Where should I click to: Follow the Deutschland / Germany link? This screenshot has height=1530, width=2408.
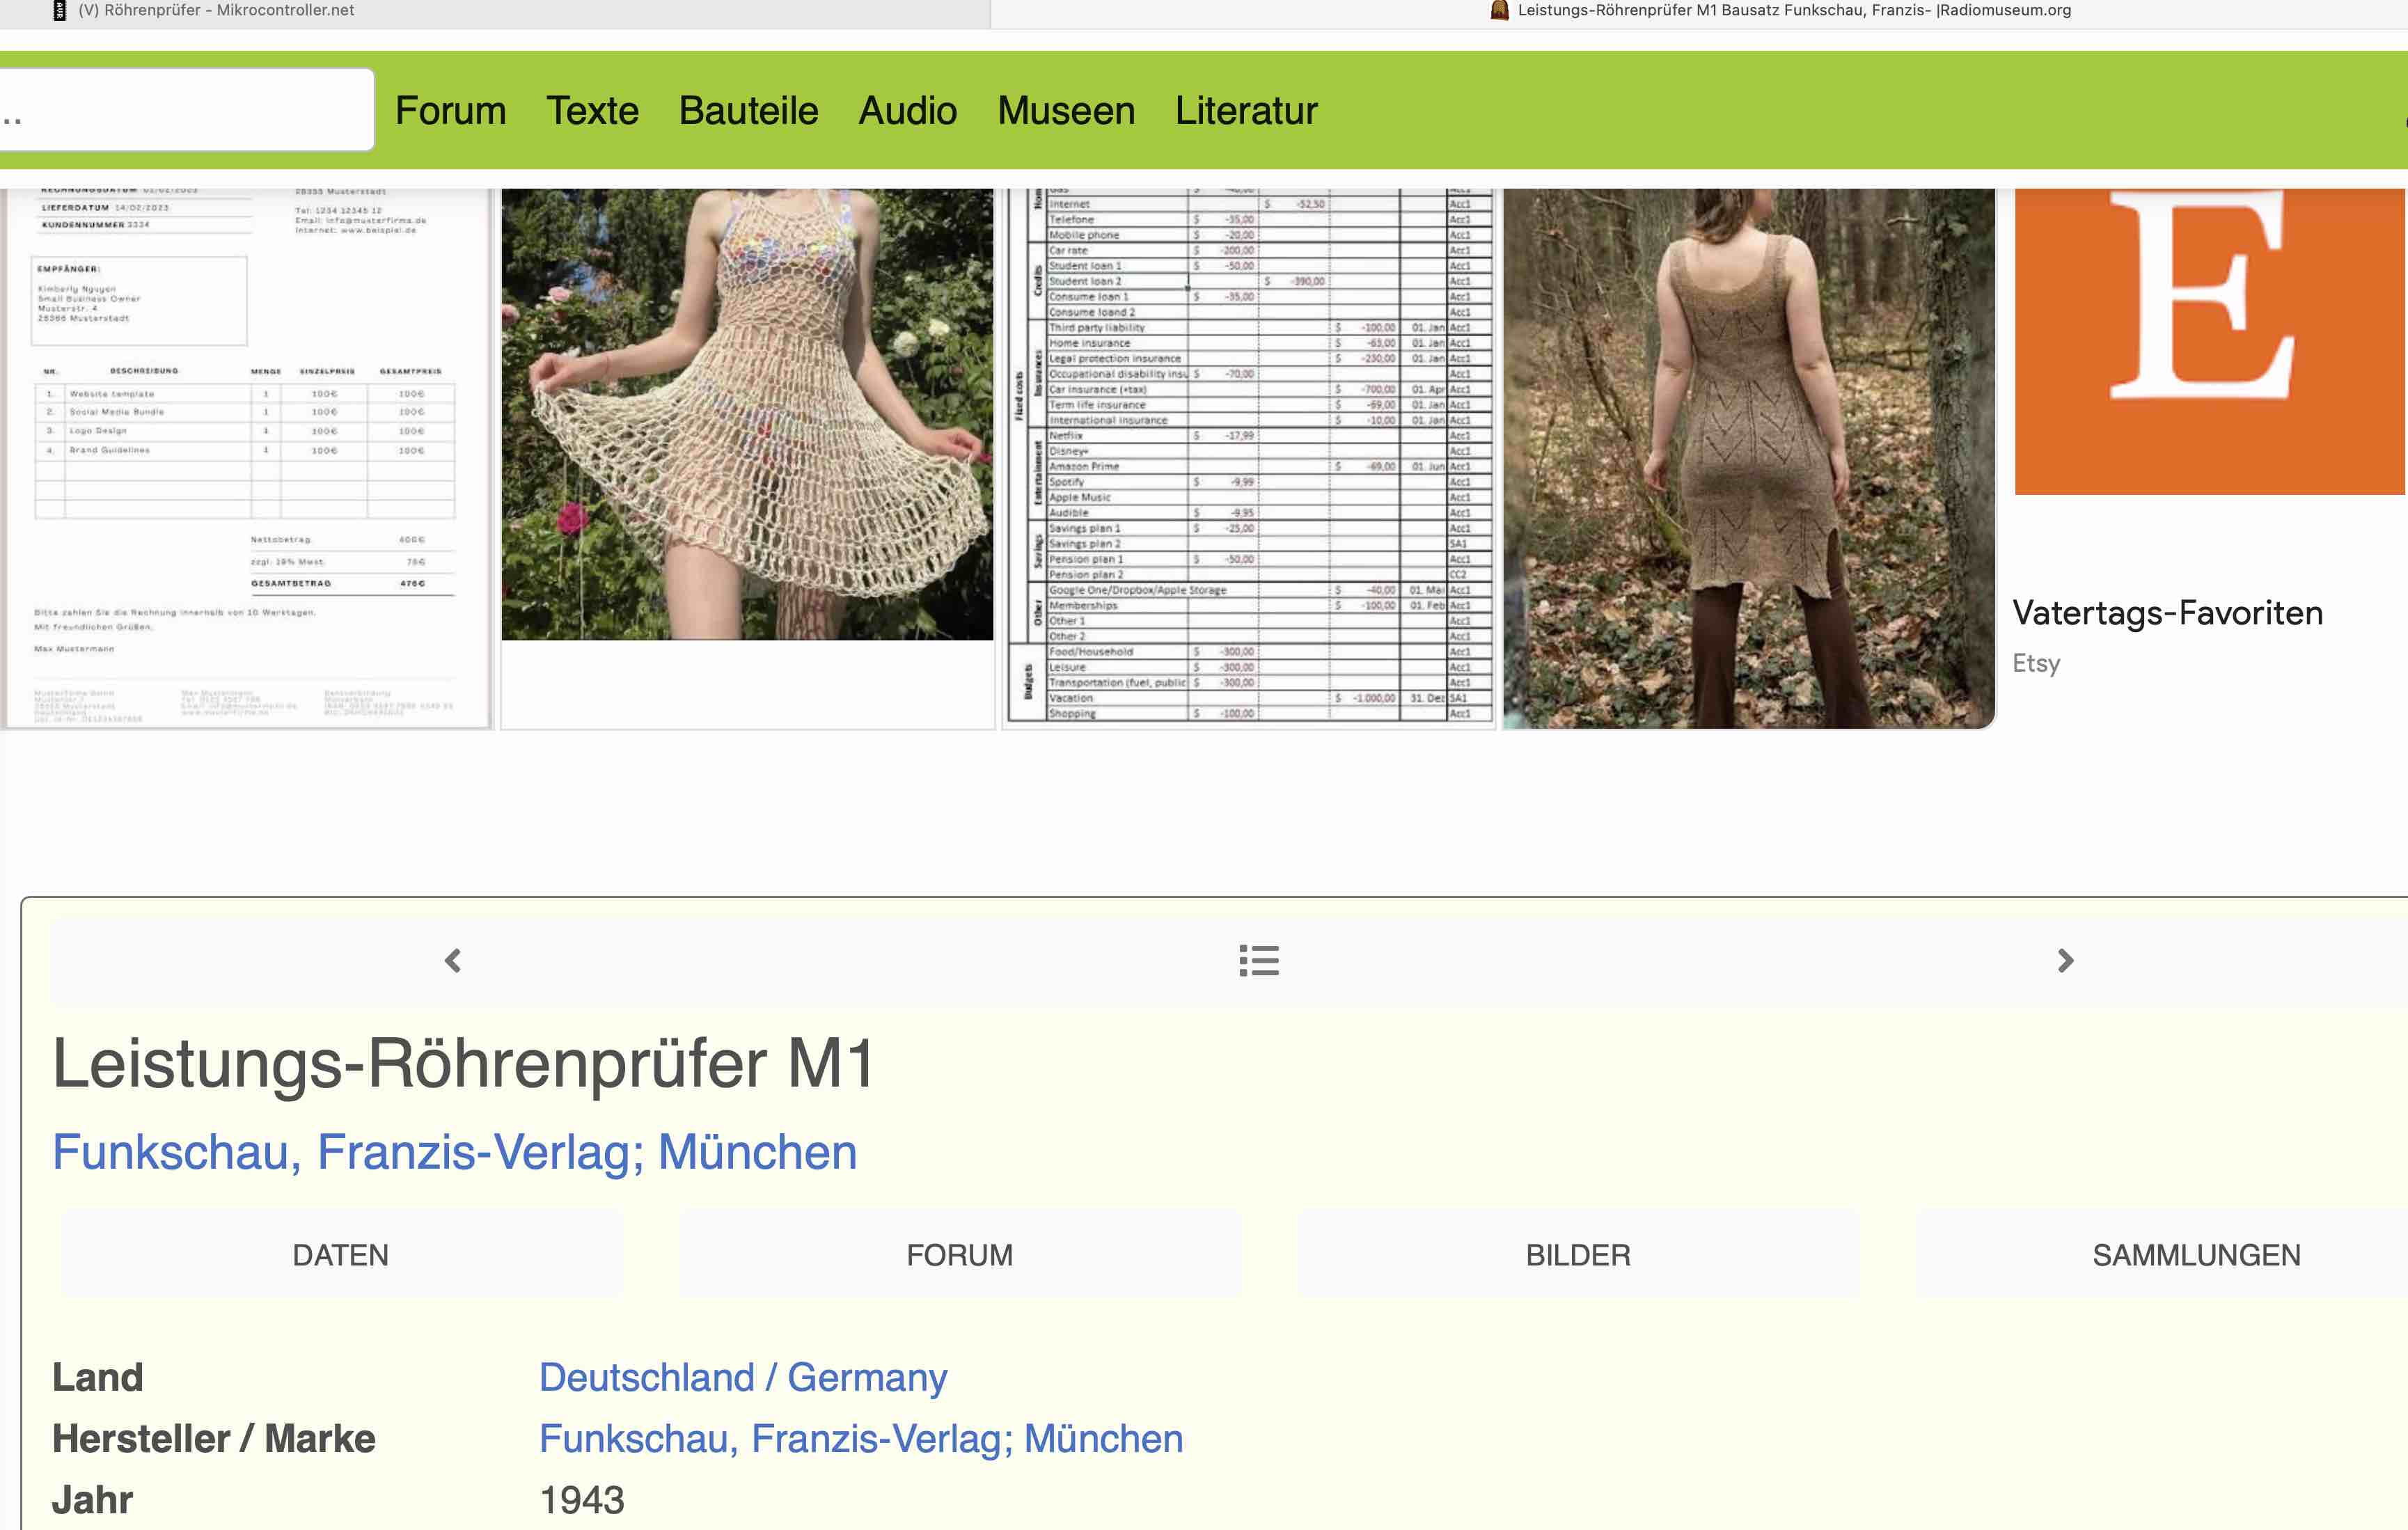pos(743,1378)
